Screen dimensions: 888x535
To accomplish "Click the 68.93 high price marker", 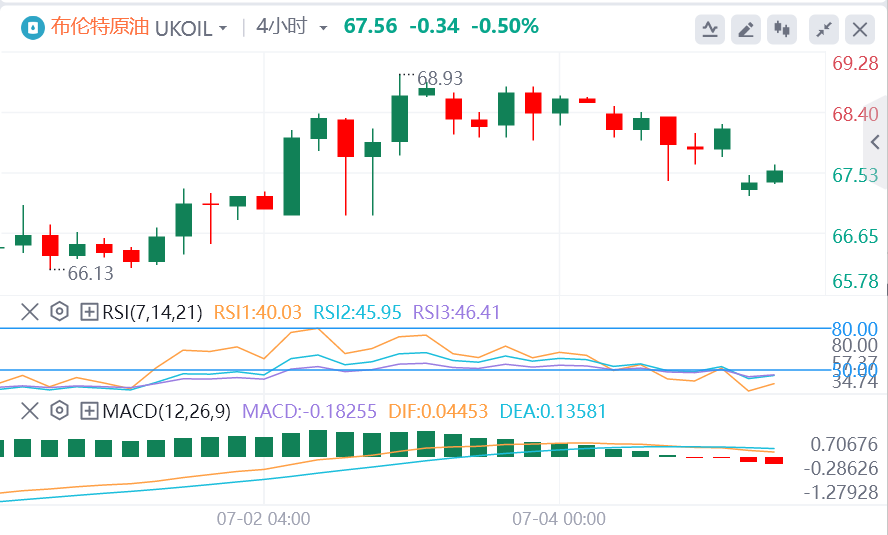I will pos(440,78).
